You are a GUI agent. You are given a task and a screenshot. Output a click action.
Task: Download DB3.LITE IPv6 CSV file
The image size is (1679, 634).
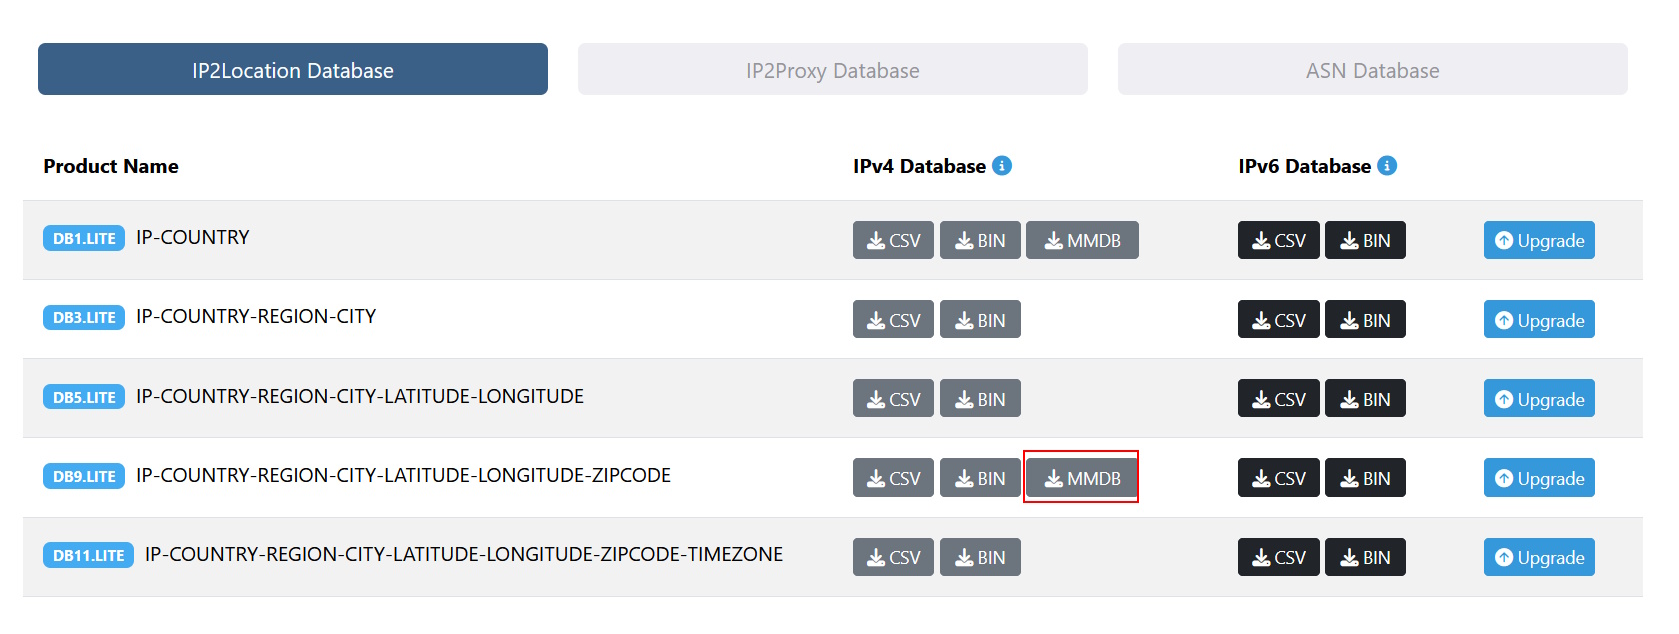1279,319
